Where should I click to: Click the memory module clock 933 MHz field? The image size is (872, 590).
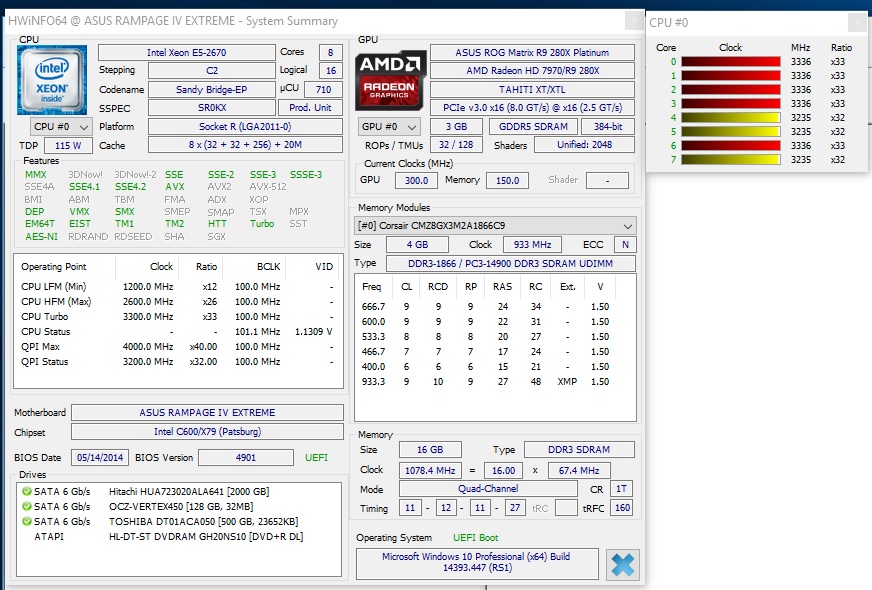click(532, 245)
